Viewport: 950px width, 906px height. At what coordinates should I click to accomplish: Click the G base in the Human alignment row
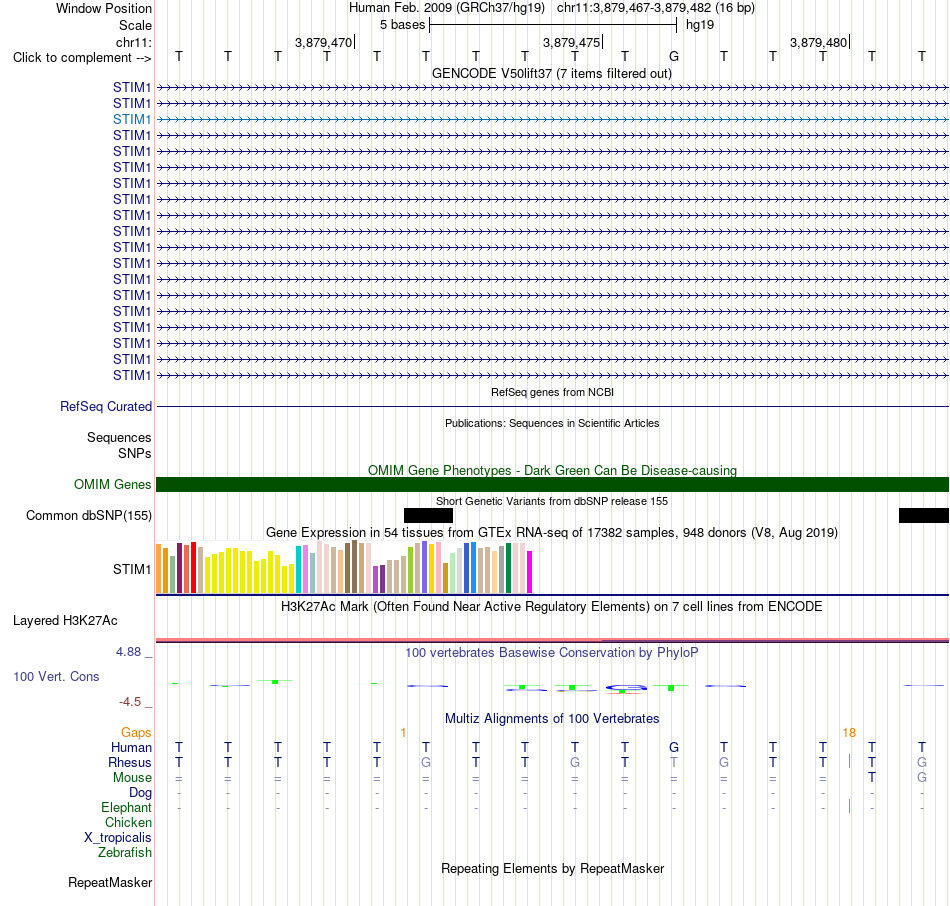674,748
